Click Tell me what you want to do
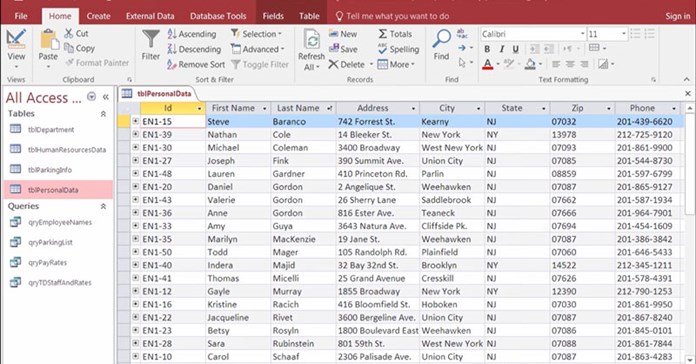The image size is (696, 364). tap(392, 16)
